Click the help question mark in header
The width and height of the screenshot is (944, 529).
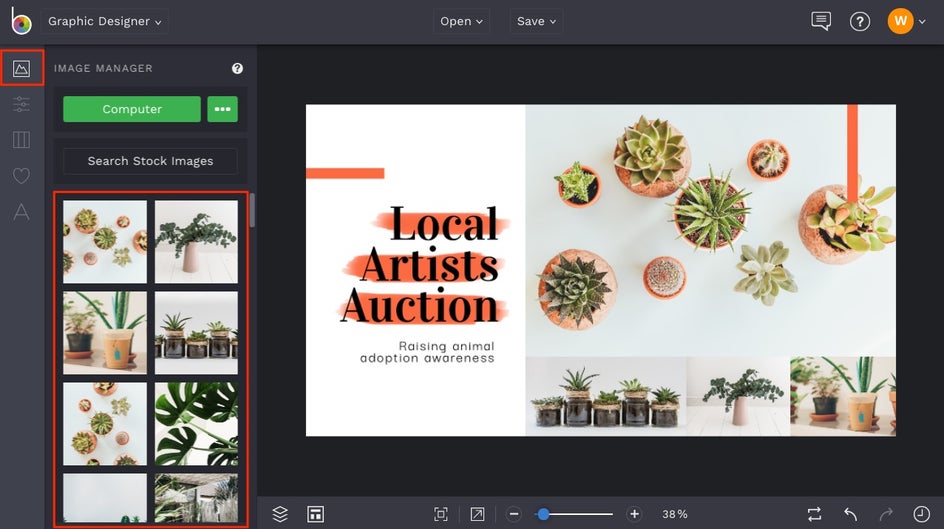[859, 21]
